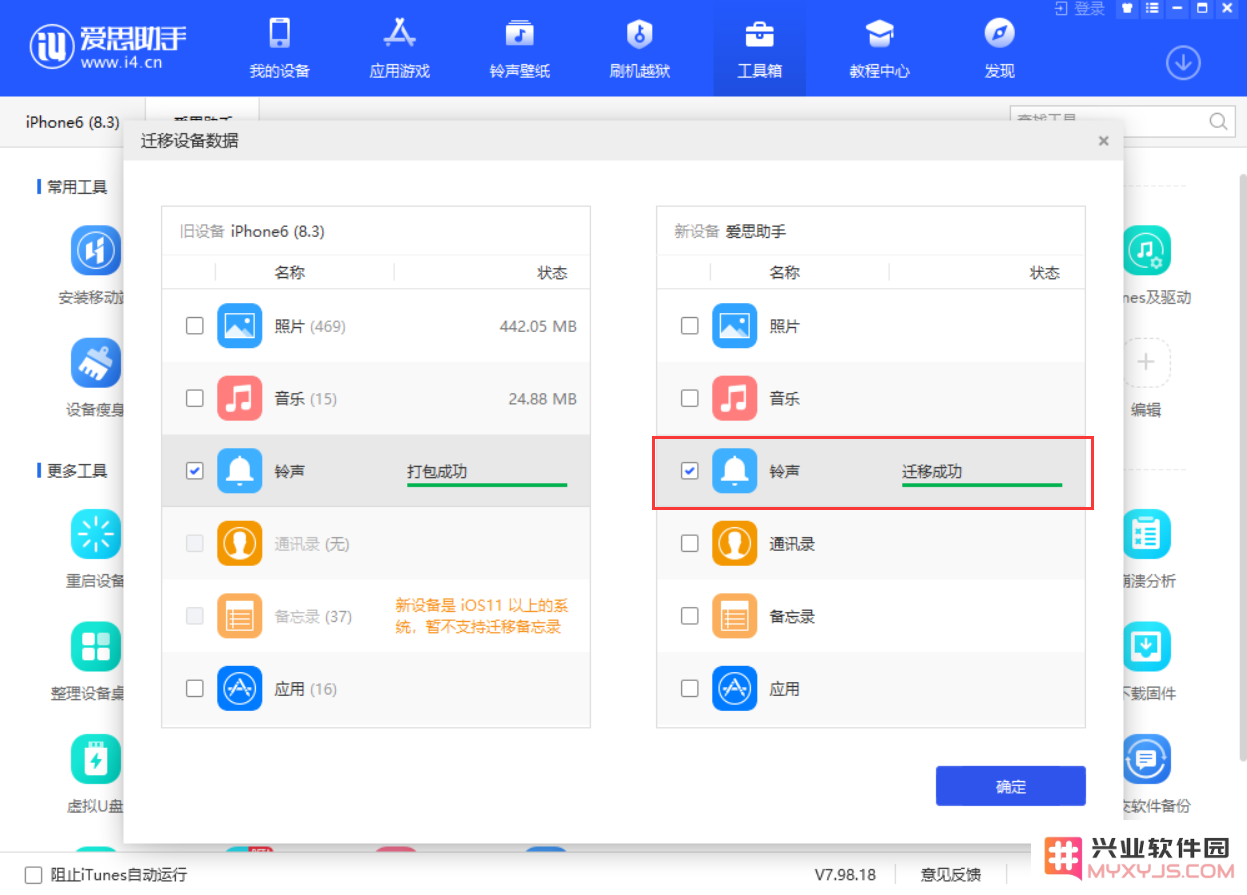1247x895 pixels.
Task: Open the 应用游戏 tab
Action: (399, 48)
